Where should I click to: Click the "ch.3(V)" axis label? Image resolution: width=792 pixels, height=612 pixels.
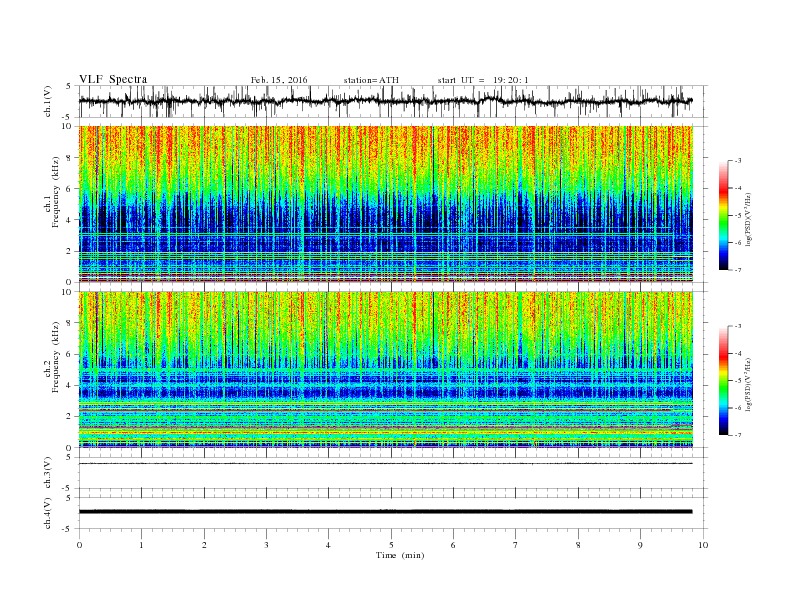(x=48, y=473)
